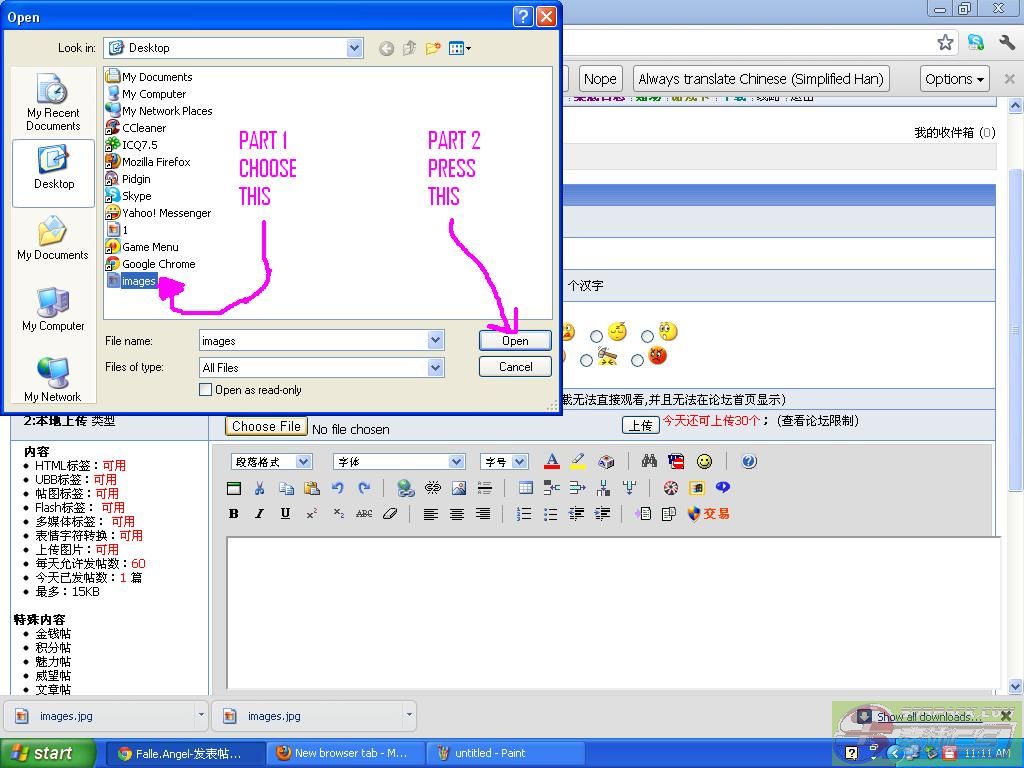The width and height of the screenshot is (1024, 768).
Task: Click the binoculars Find icon
Action: coord(649,461)
